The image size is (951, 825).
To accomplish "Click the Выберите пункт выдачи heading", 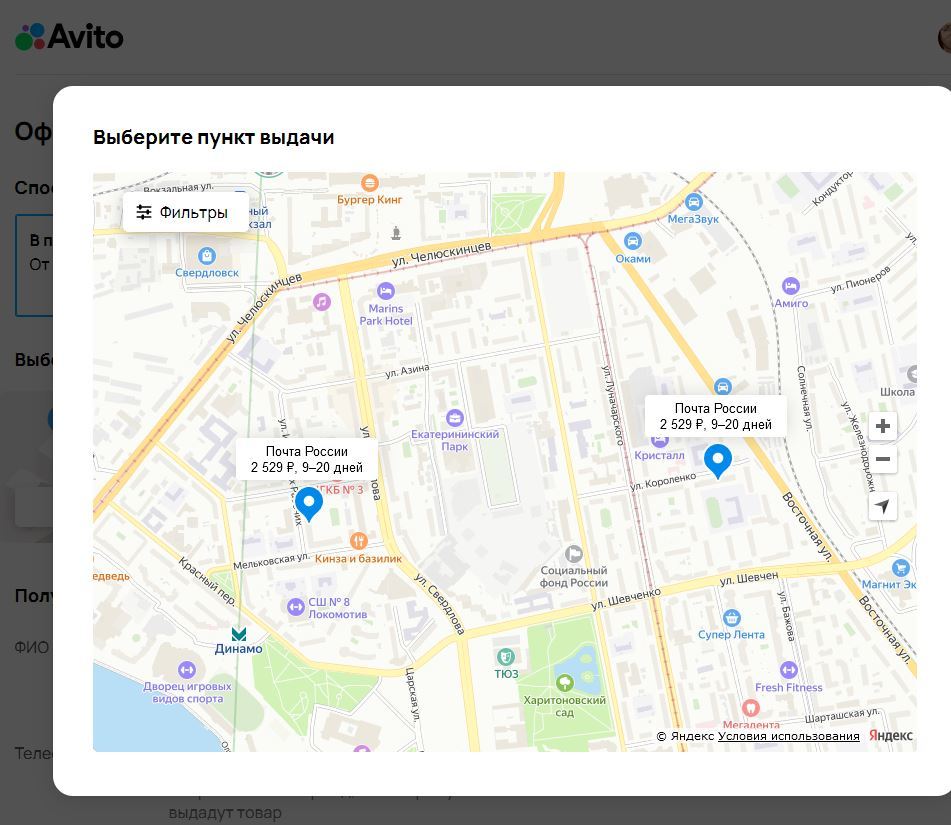I will coord(213,138).
